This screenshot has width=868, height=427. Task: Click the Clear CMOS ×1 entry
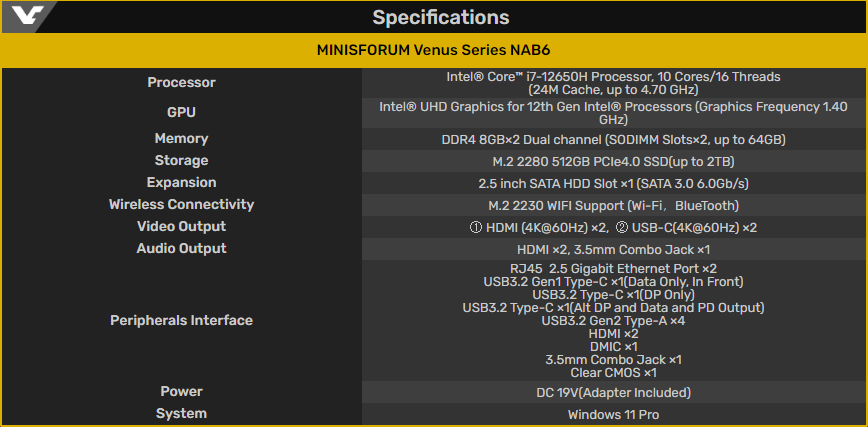coord(613,373)
